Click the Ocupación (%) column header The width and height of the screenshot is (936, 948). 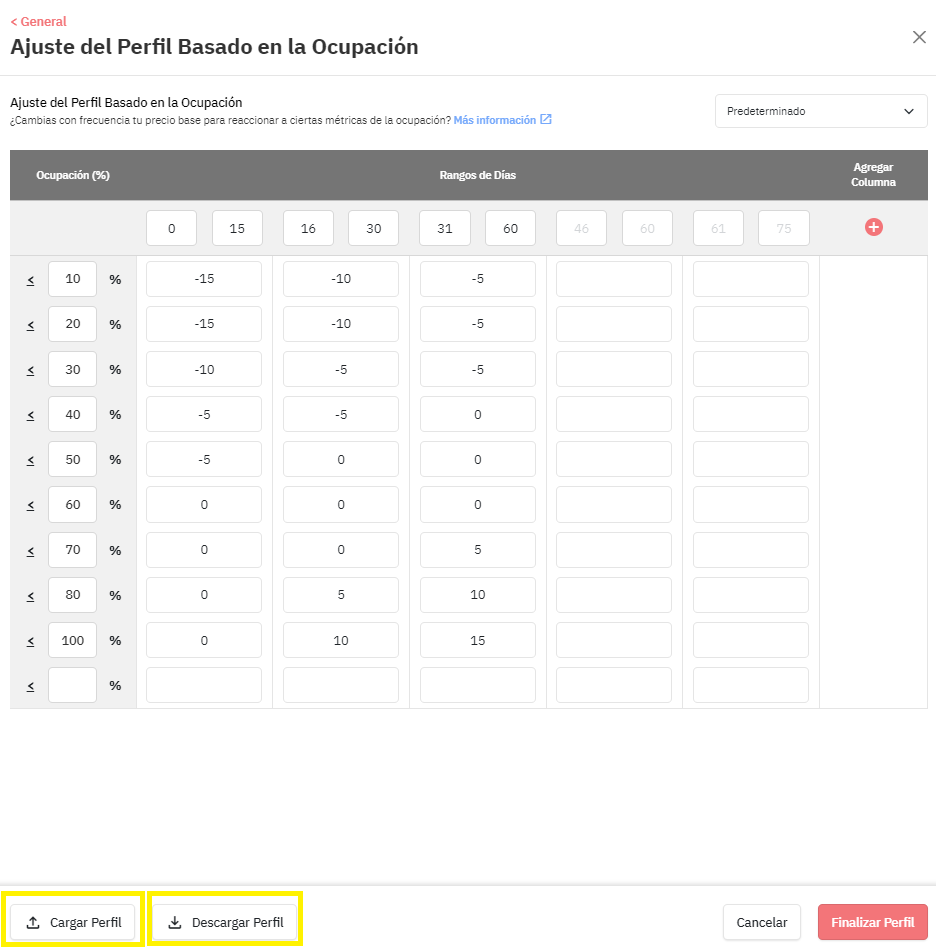(x=73, y=175)
